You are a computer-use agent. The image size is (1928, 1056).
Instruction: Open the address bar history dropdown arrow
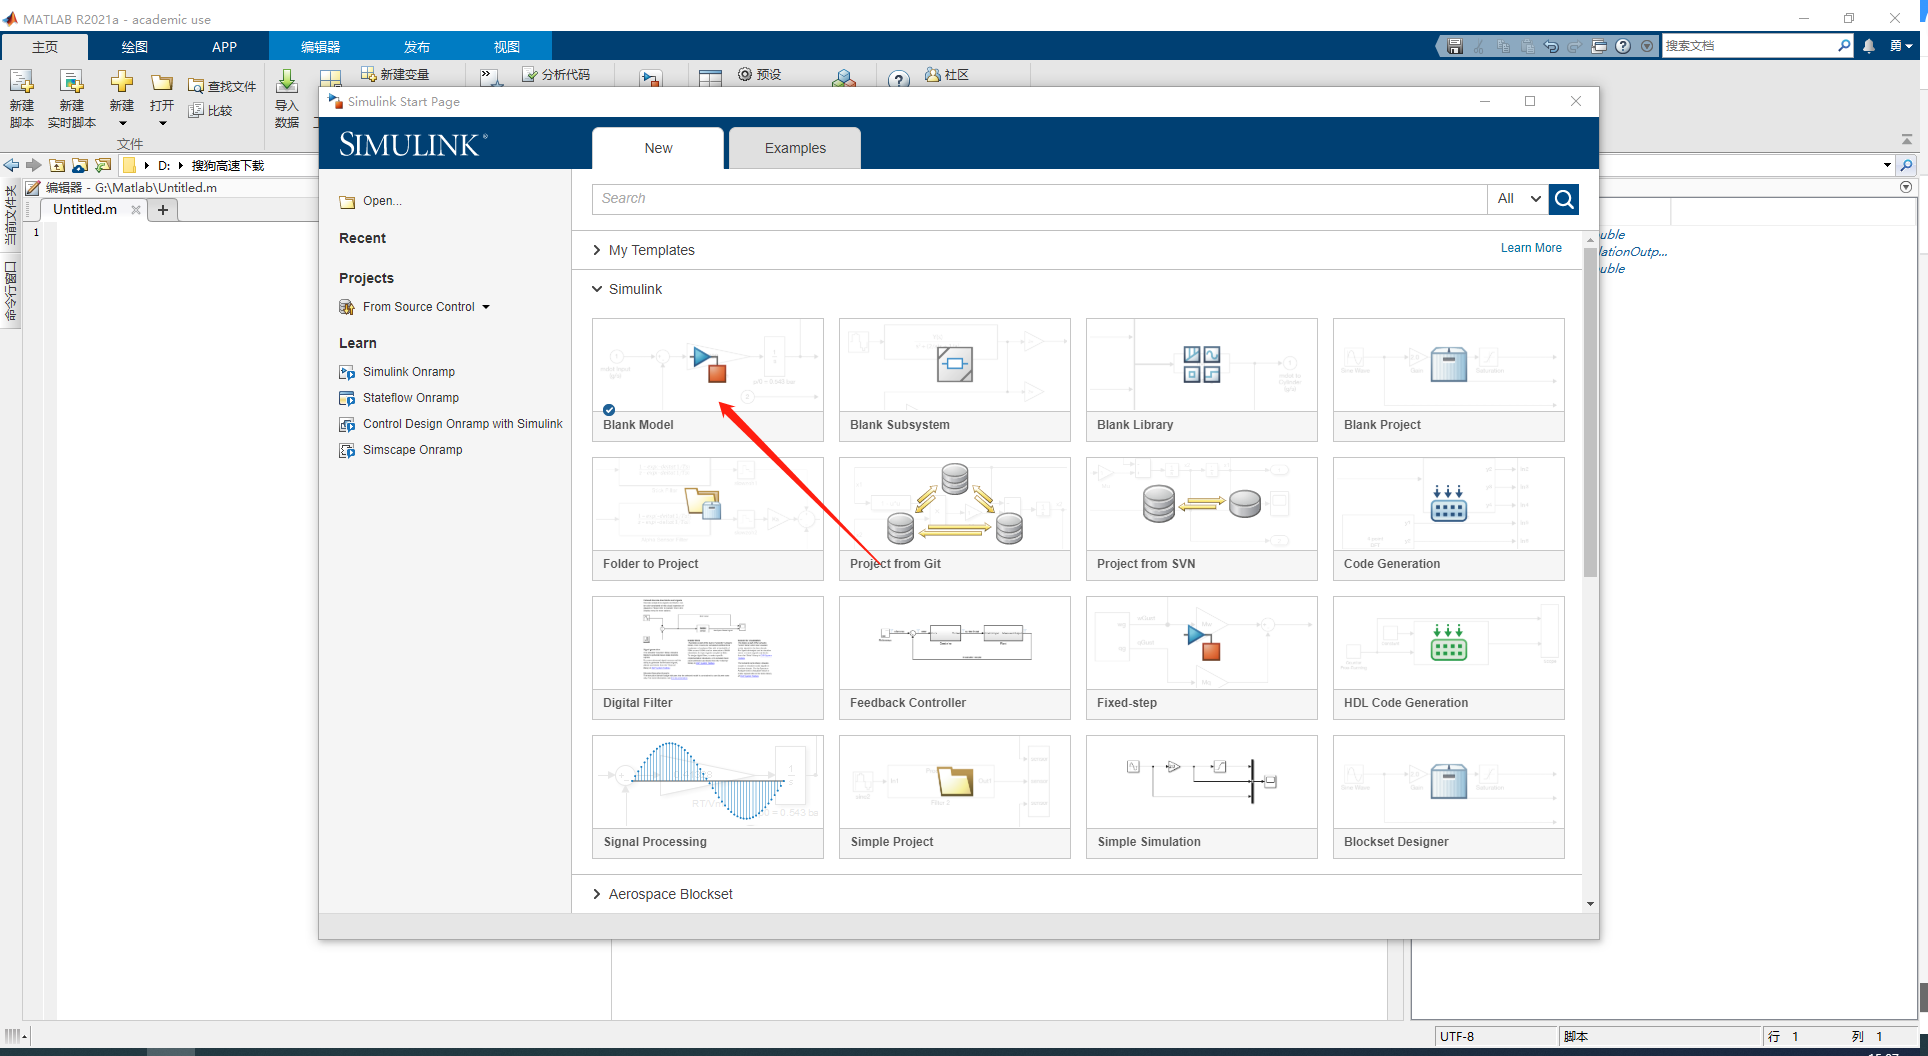[1887, 165]
